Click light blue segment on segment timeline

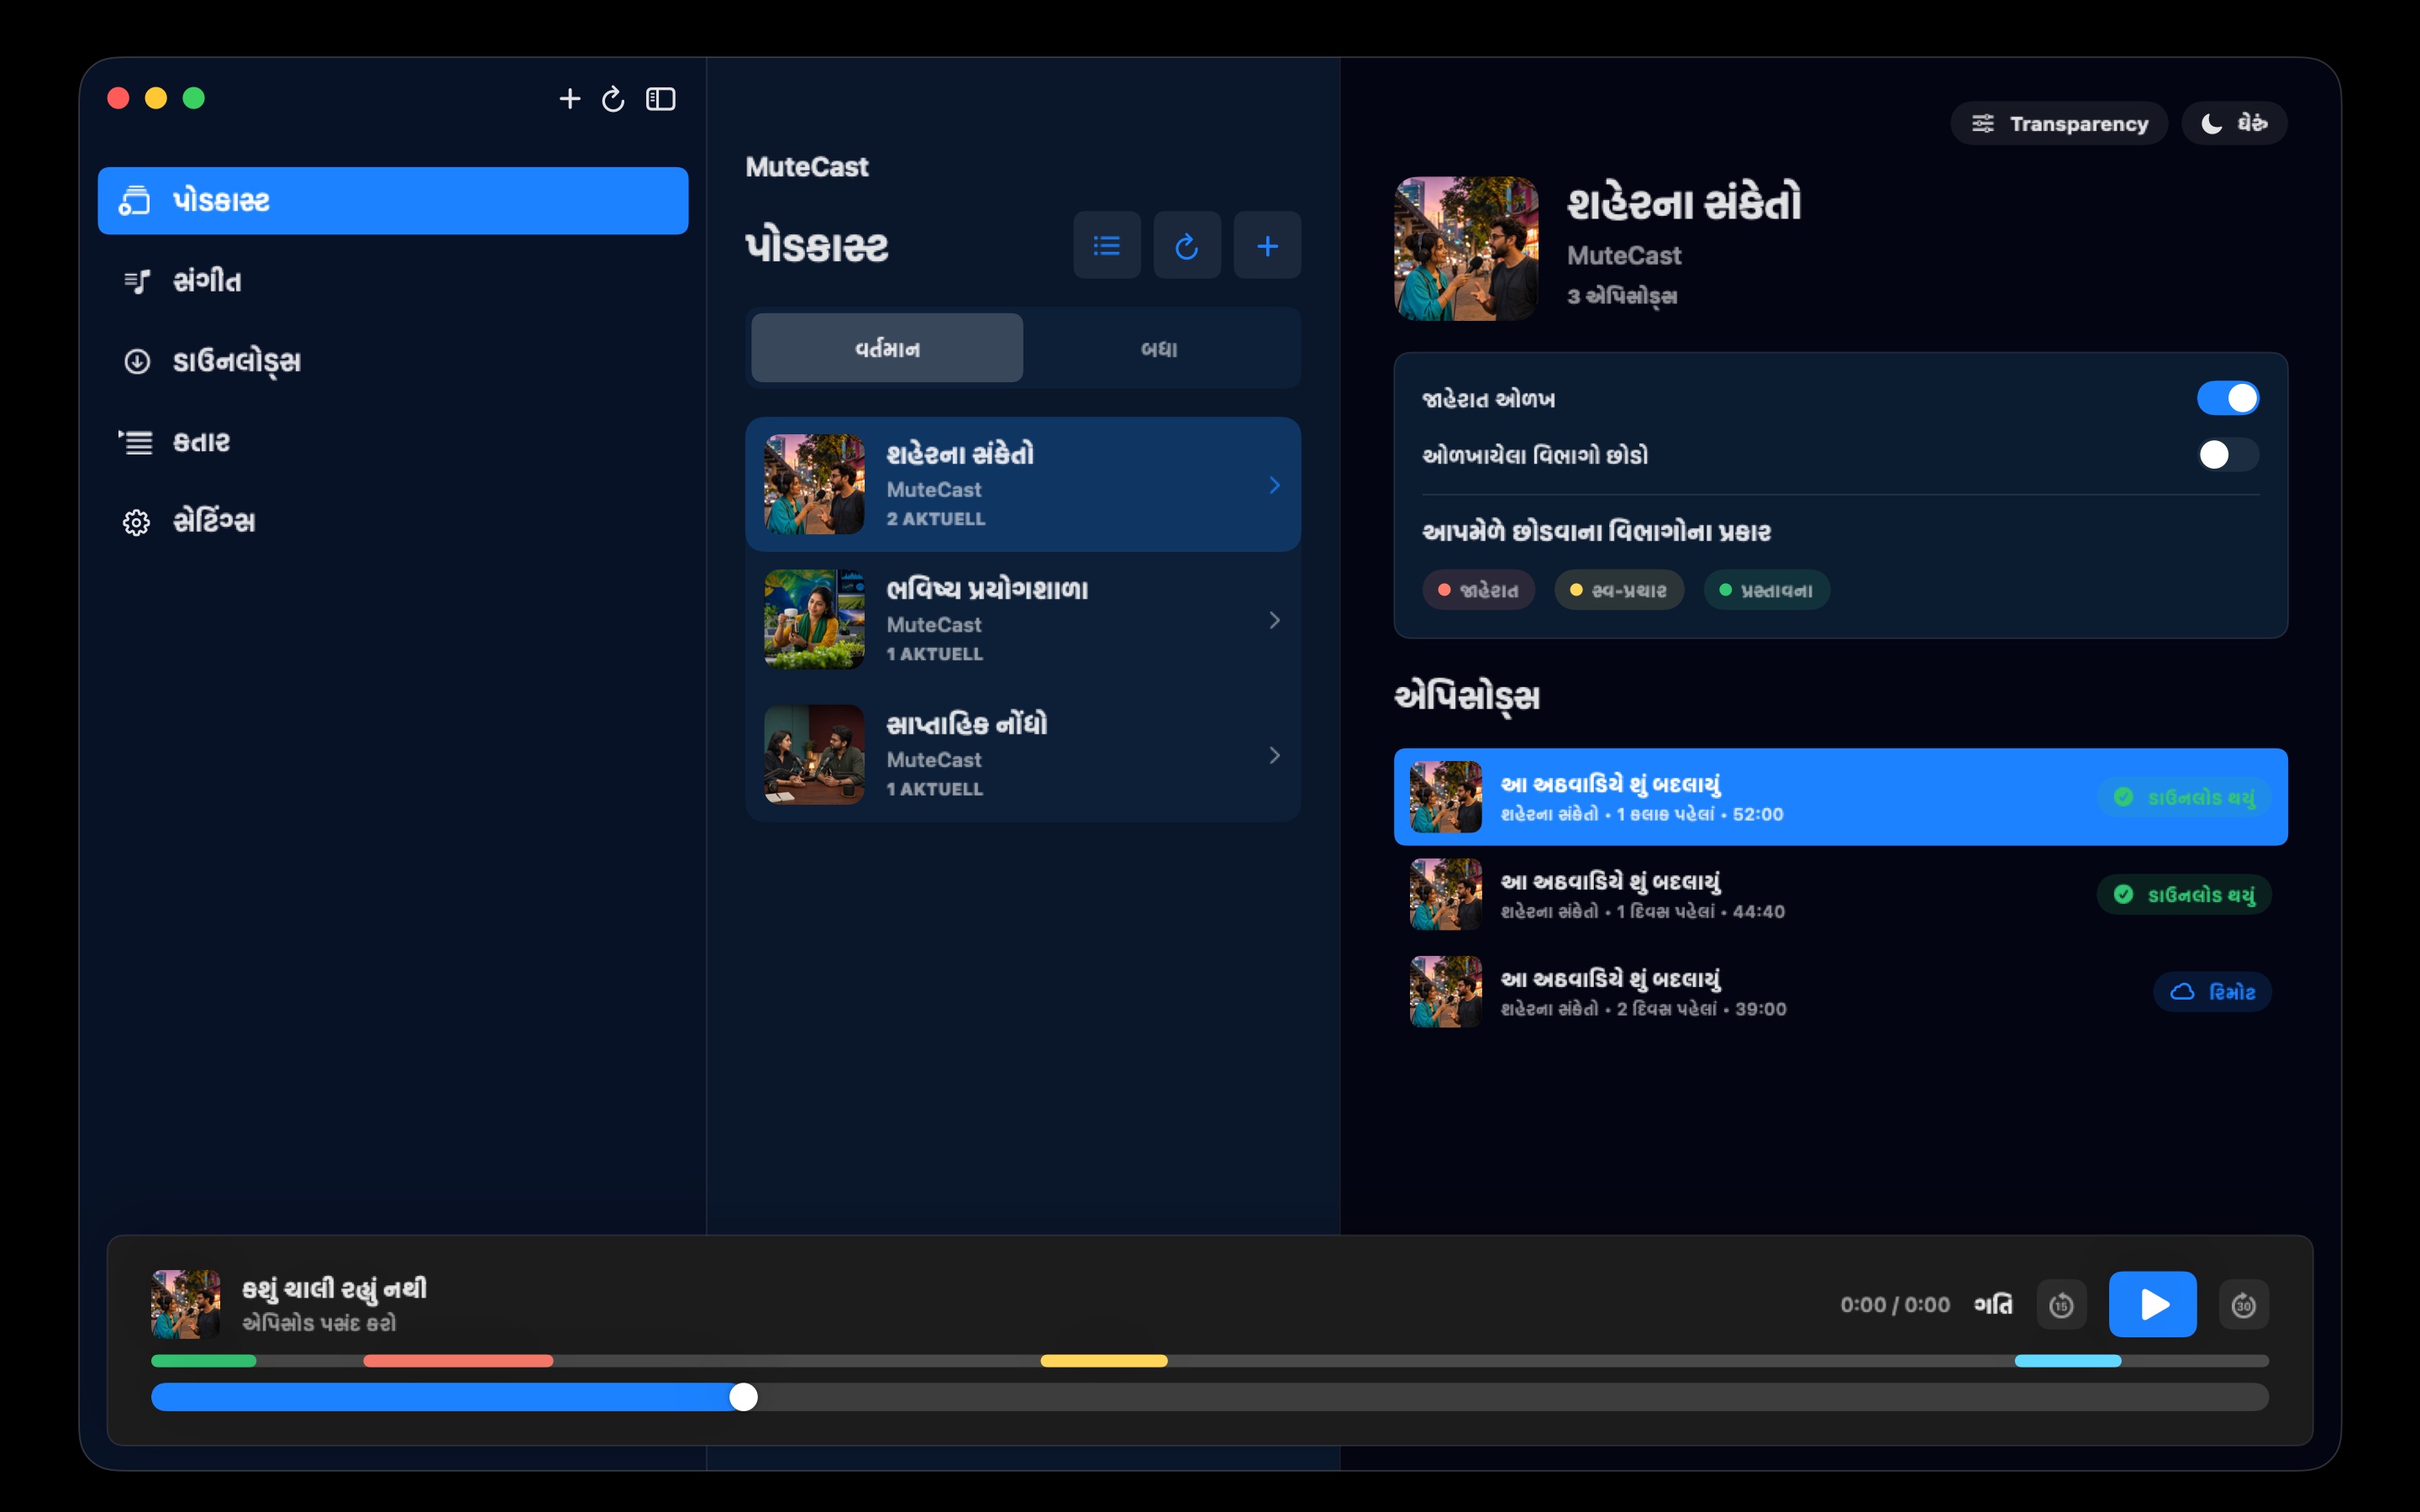2067,1361
